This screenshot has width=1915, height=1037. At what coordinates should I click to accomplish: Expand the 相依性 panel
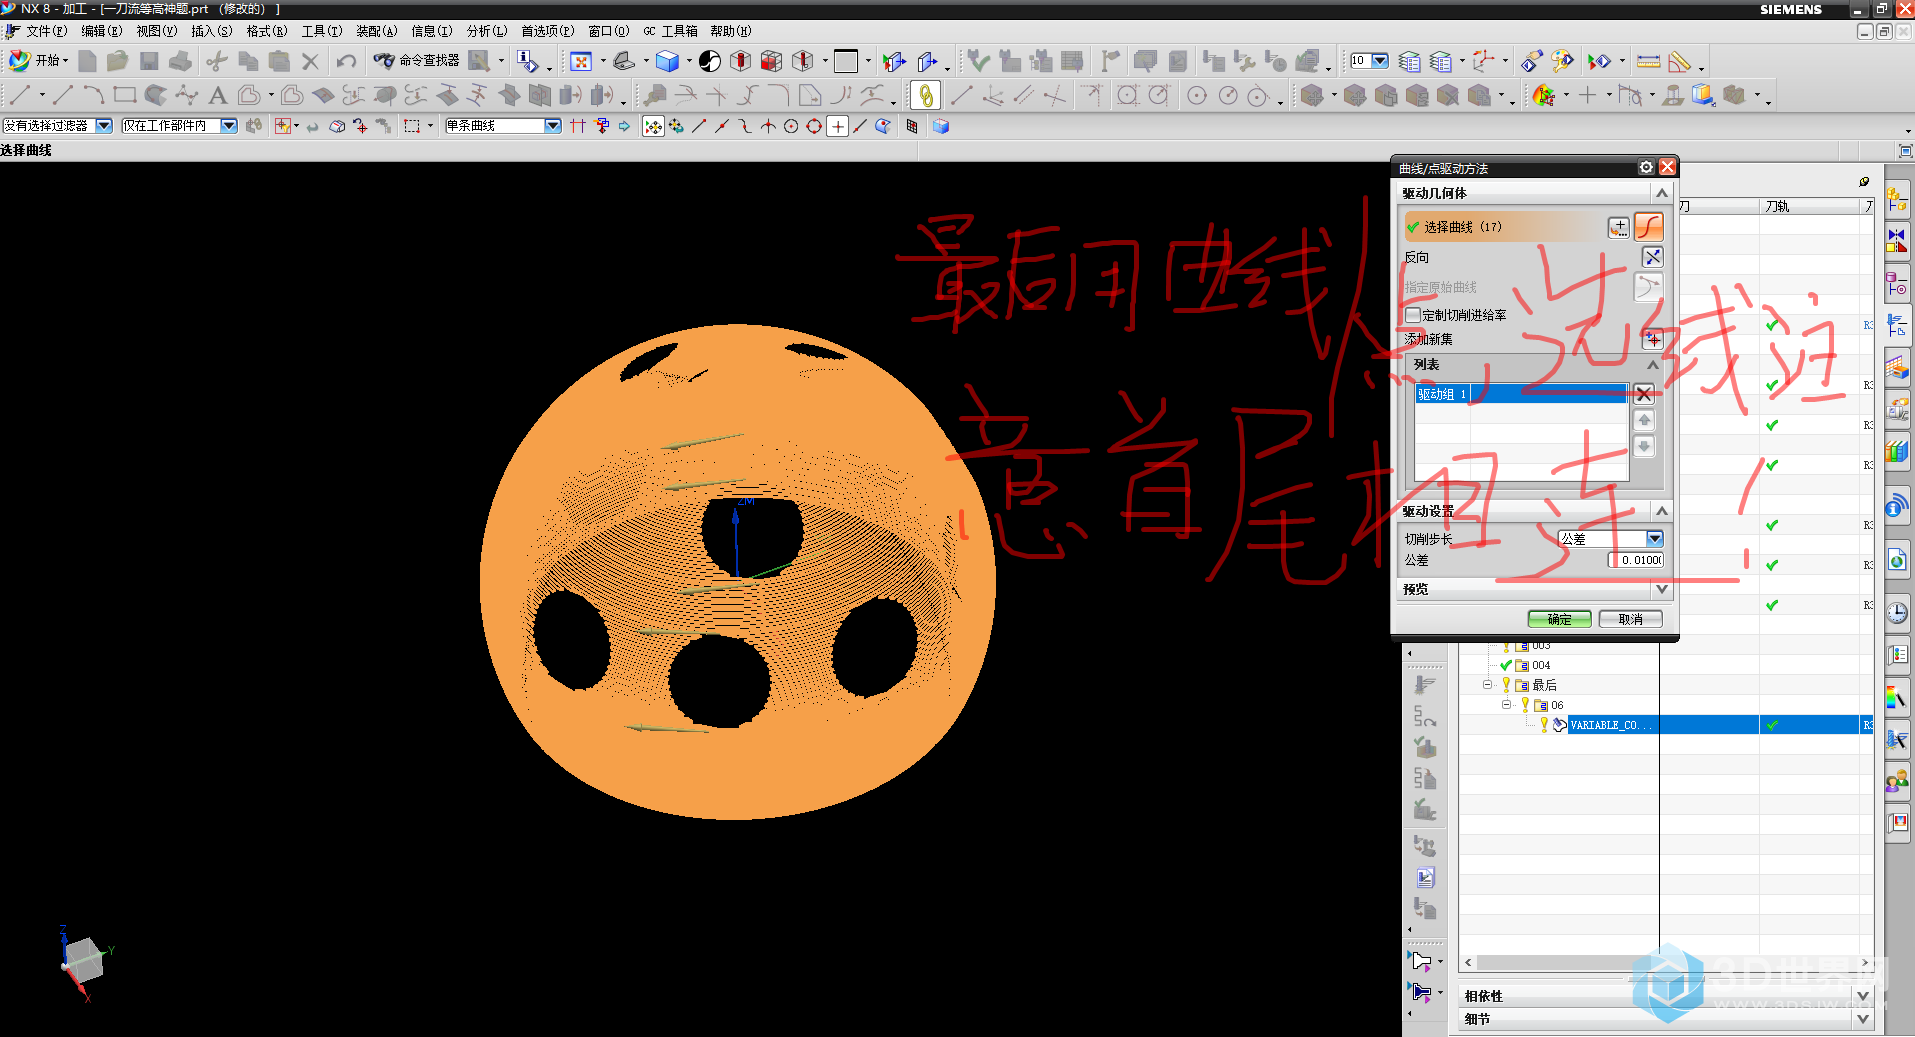[x=1862, y=996]
